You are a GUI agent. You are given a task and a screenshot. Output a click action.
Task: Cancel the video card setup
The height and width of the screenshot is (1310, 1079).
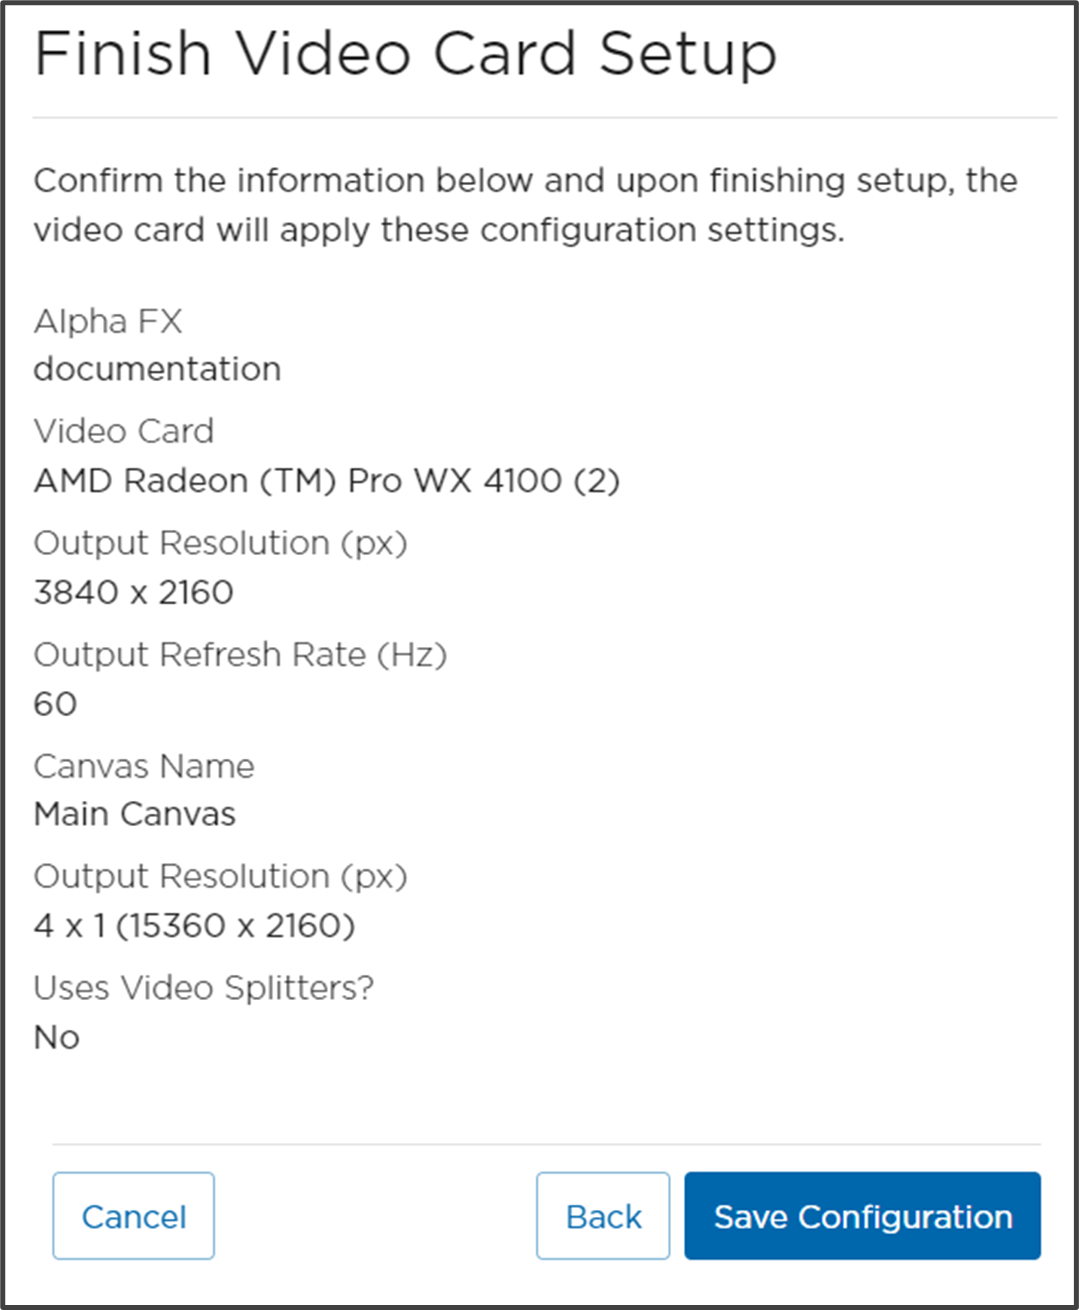pyautogui.click(x=133, y=1216)
